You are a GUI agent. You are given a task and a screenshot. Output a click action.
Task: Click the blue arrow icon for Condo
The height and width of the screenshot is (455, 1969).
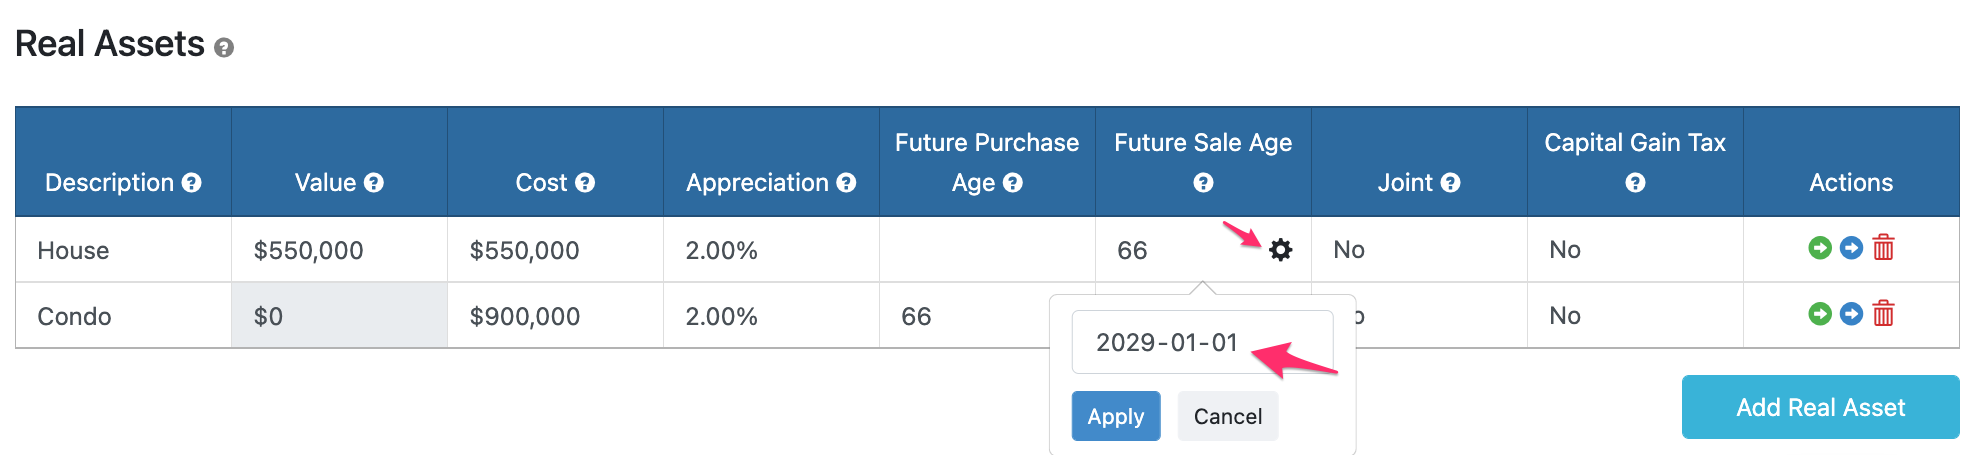pos(1851,314)
